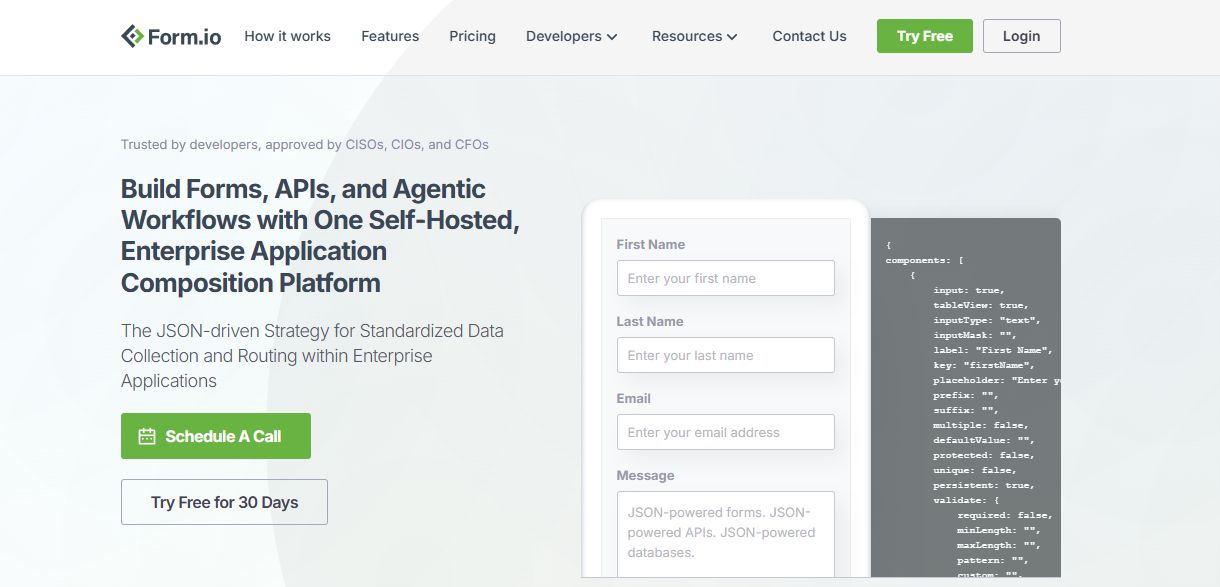Click the Schedule A Call button
Image resolution: width=1220 pixels, height=587 pixels.
click(x=216, y=436)
